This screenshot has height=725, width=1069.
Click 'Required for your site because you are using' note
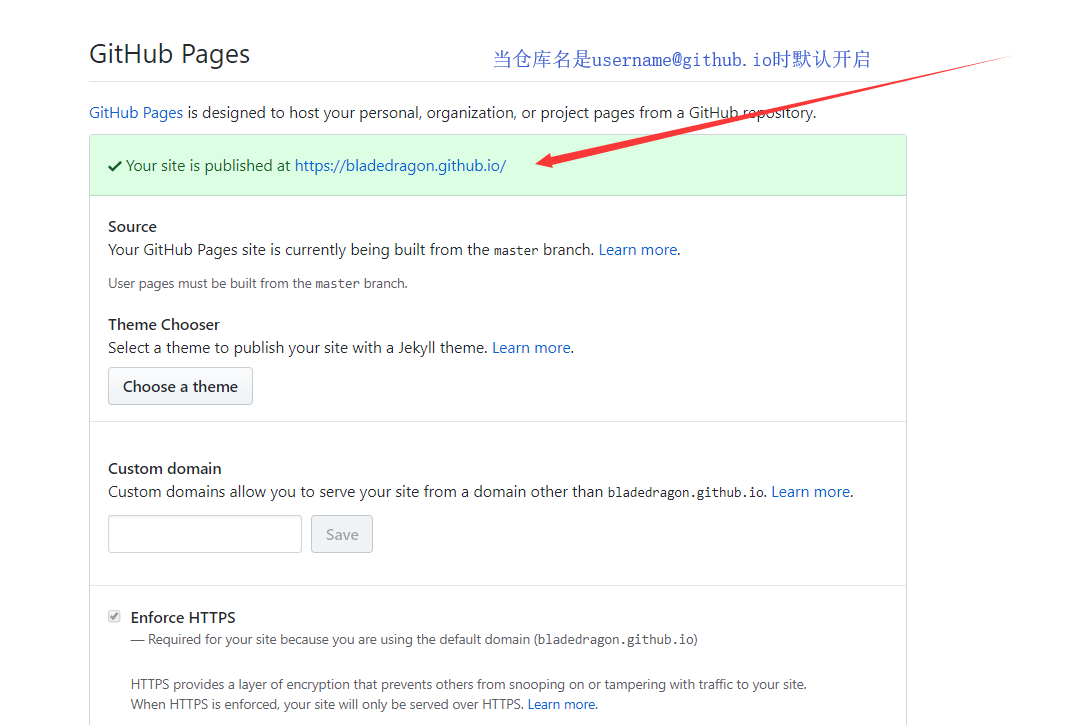tap(414, 640)
